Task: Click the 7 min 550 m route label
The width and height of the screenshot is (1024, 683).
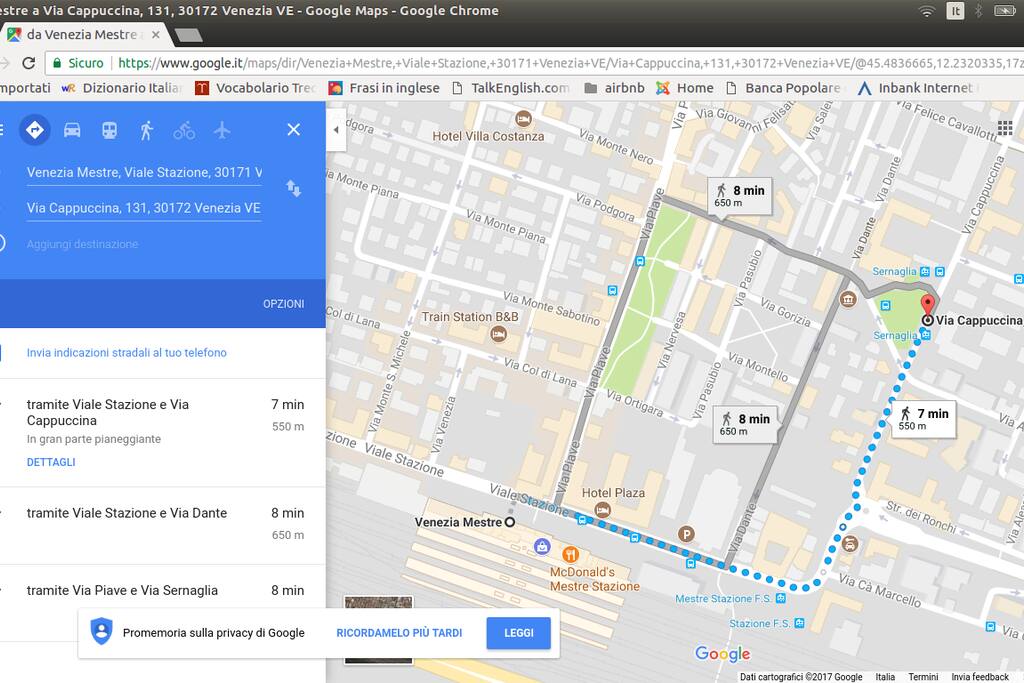Action: point(923,419)
